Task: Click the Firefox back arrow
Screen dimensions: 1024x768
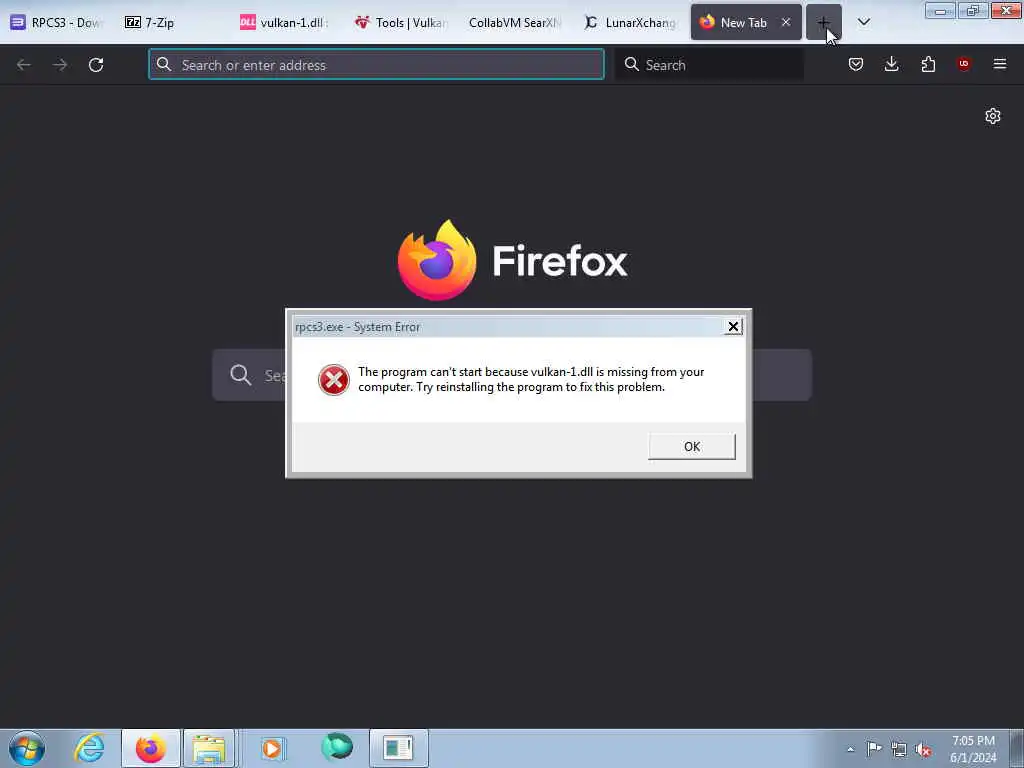Action: pyautogui.click(x=24, y=65)
